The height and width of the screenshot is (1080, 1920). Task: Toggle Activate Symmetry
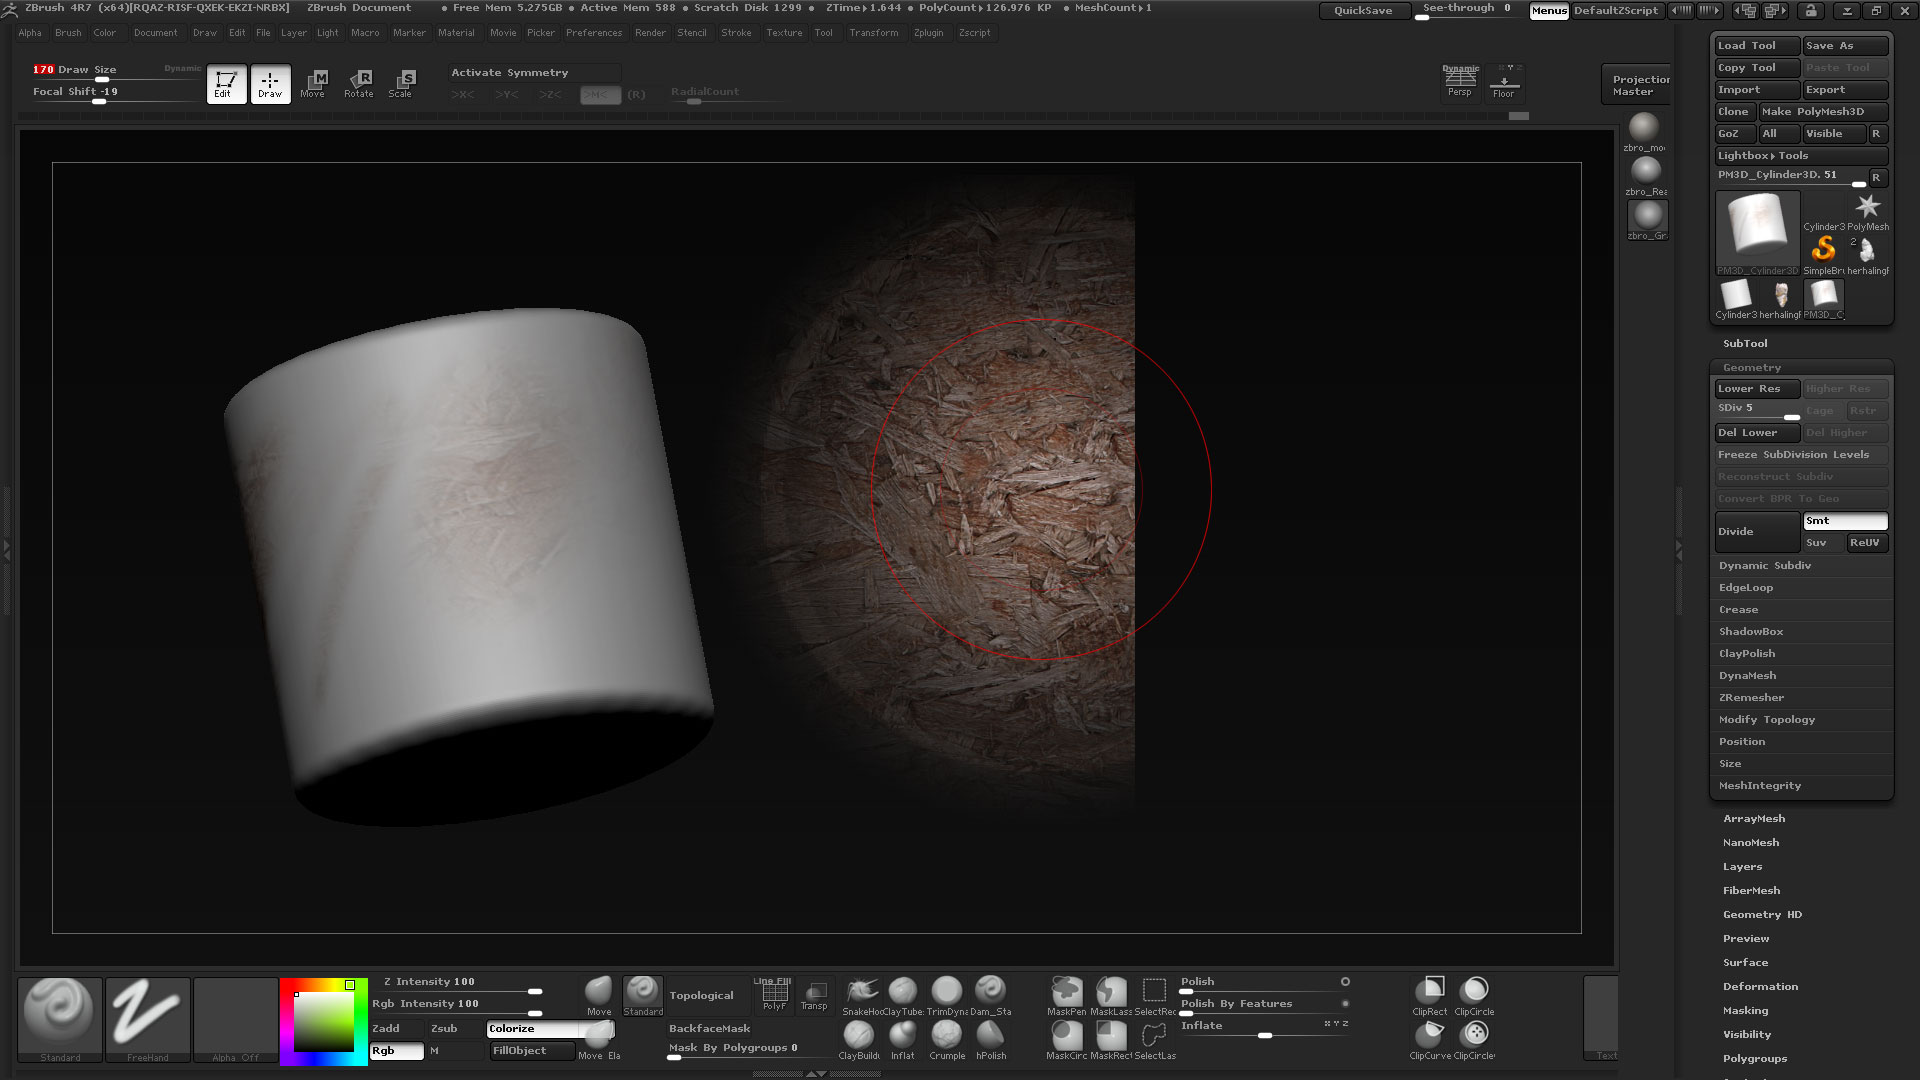[x=534, y=73]
